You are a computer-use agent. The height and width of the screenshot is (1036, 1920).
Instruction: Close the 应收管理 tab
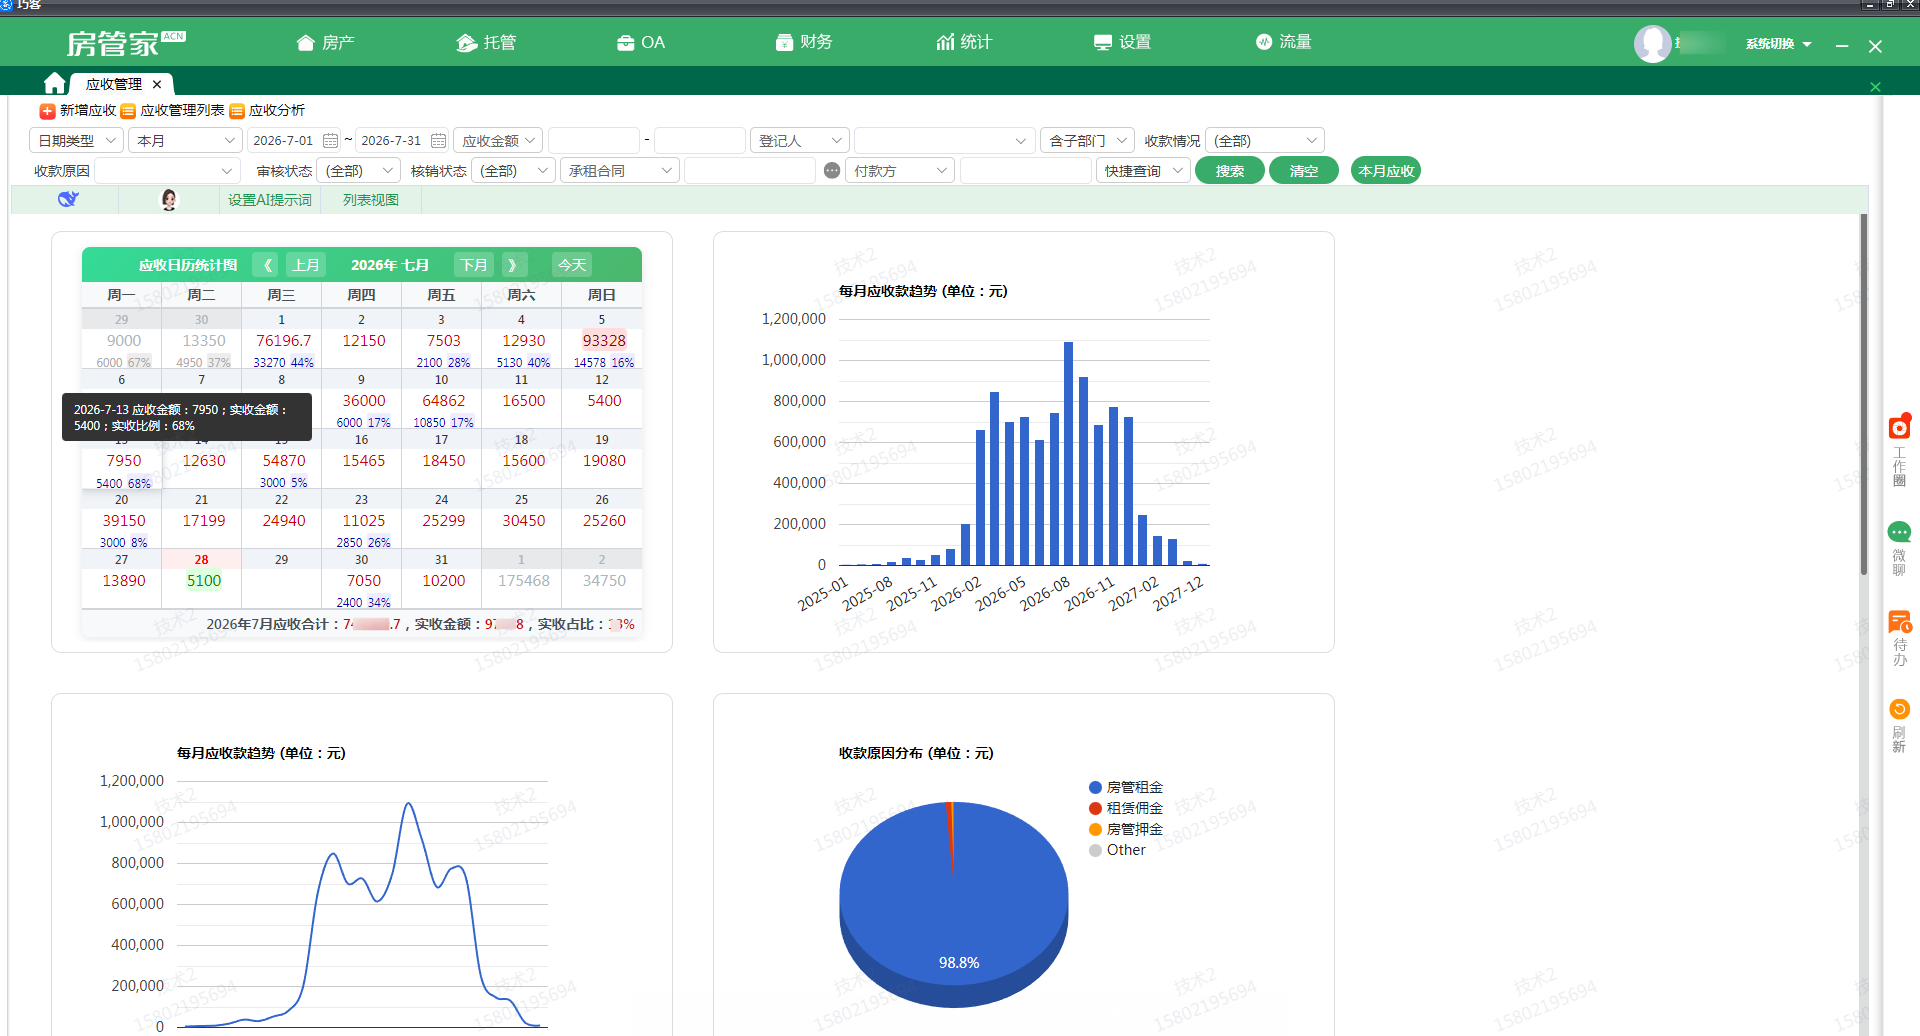(x=157, y=84)
